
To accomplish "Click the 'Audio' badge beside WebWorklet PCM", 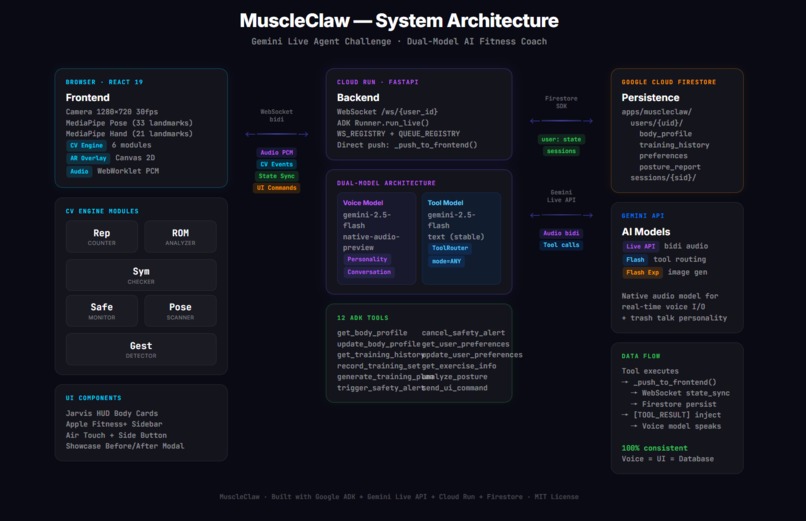I will (79, 171).
